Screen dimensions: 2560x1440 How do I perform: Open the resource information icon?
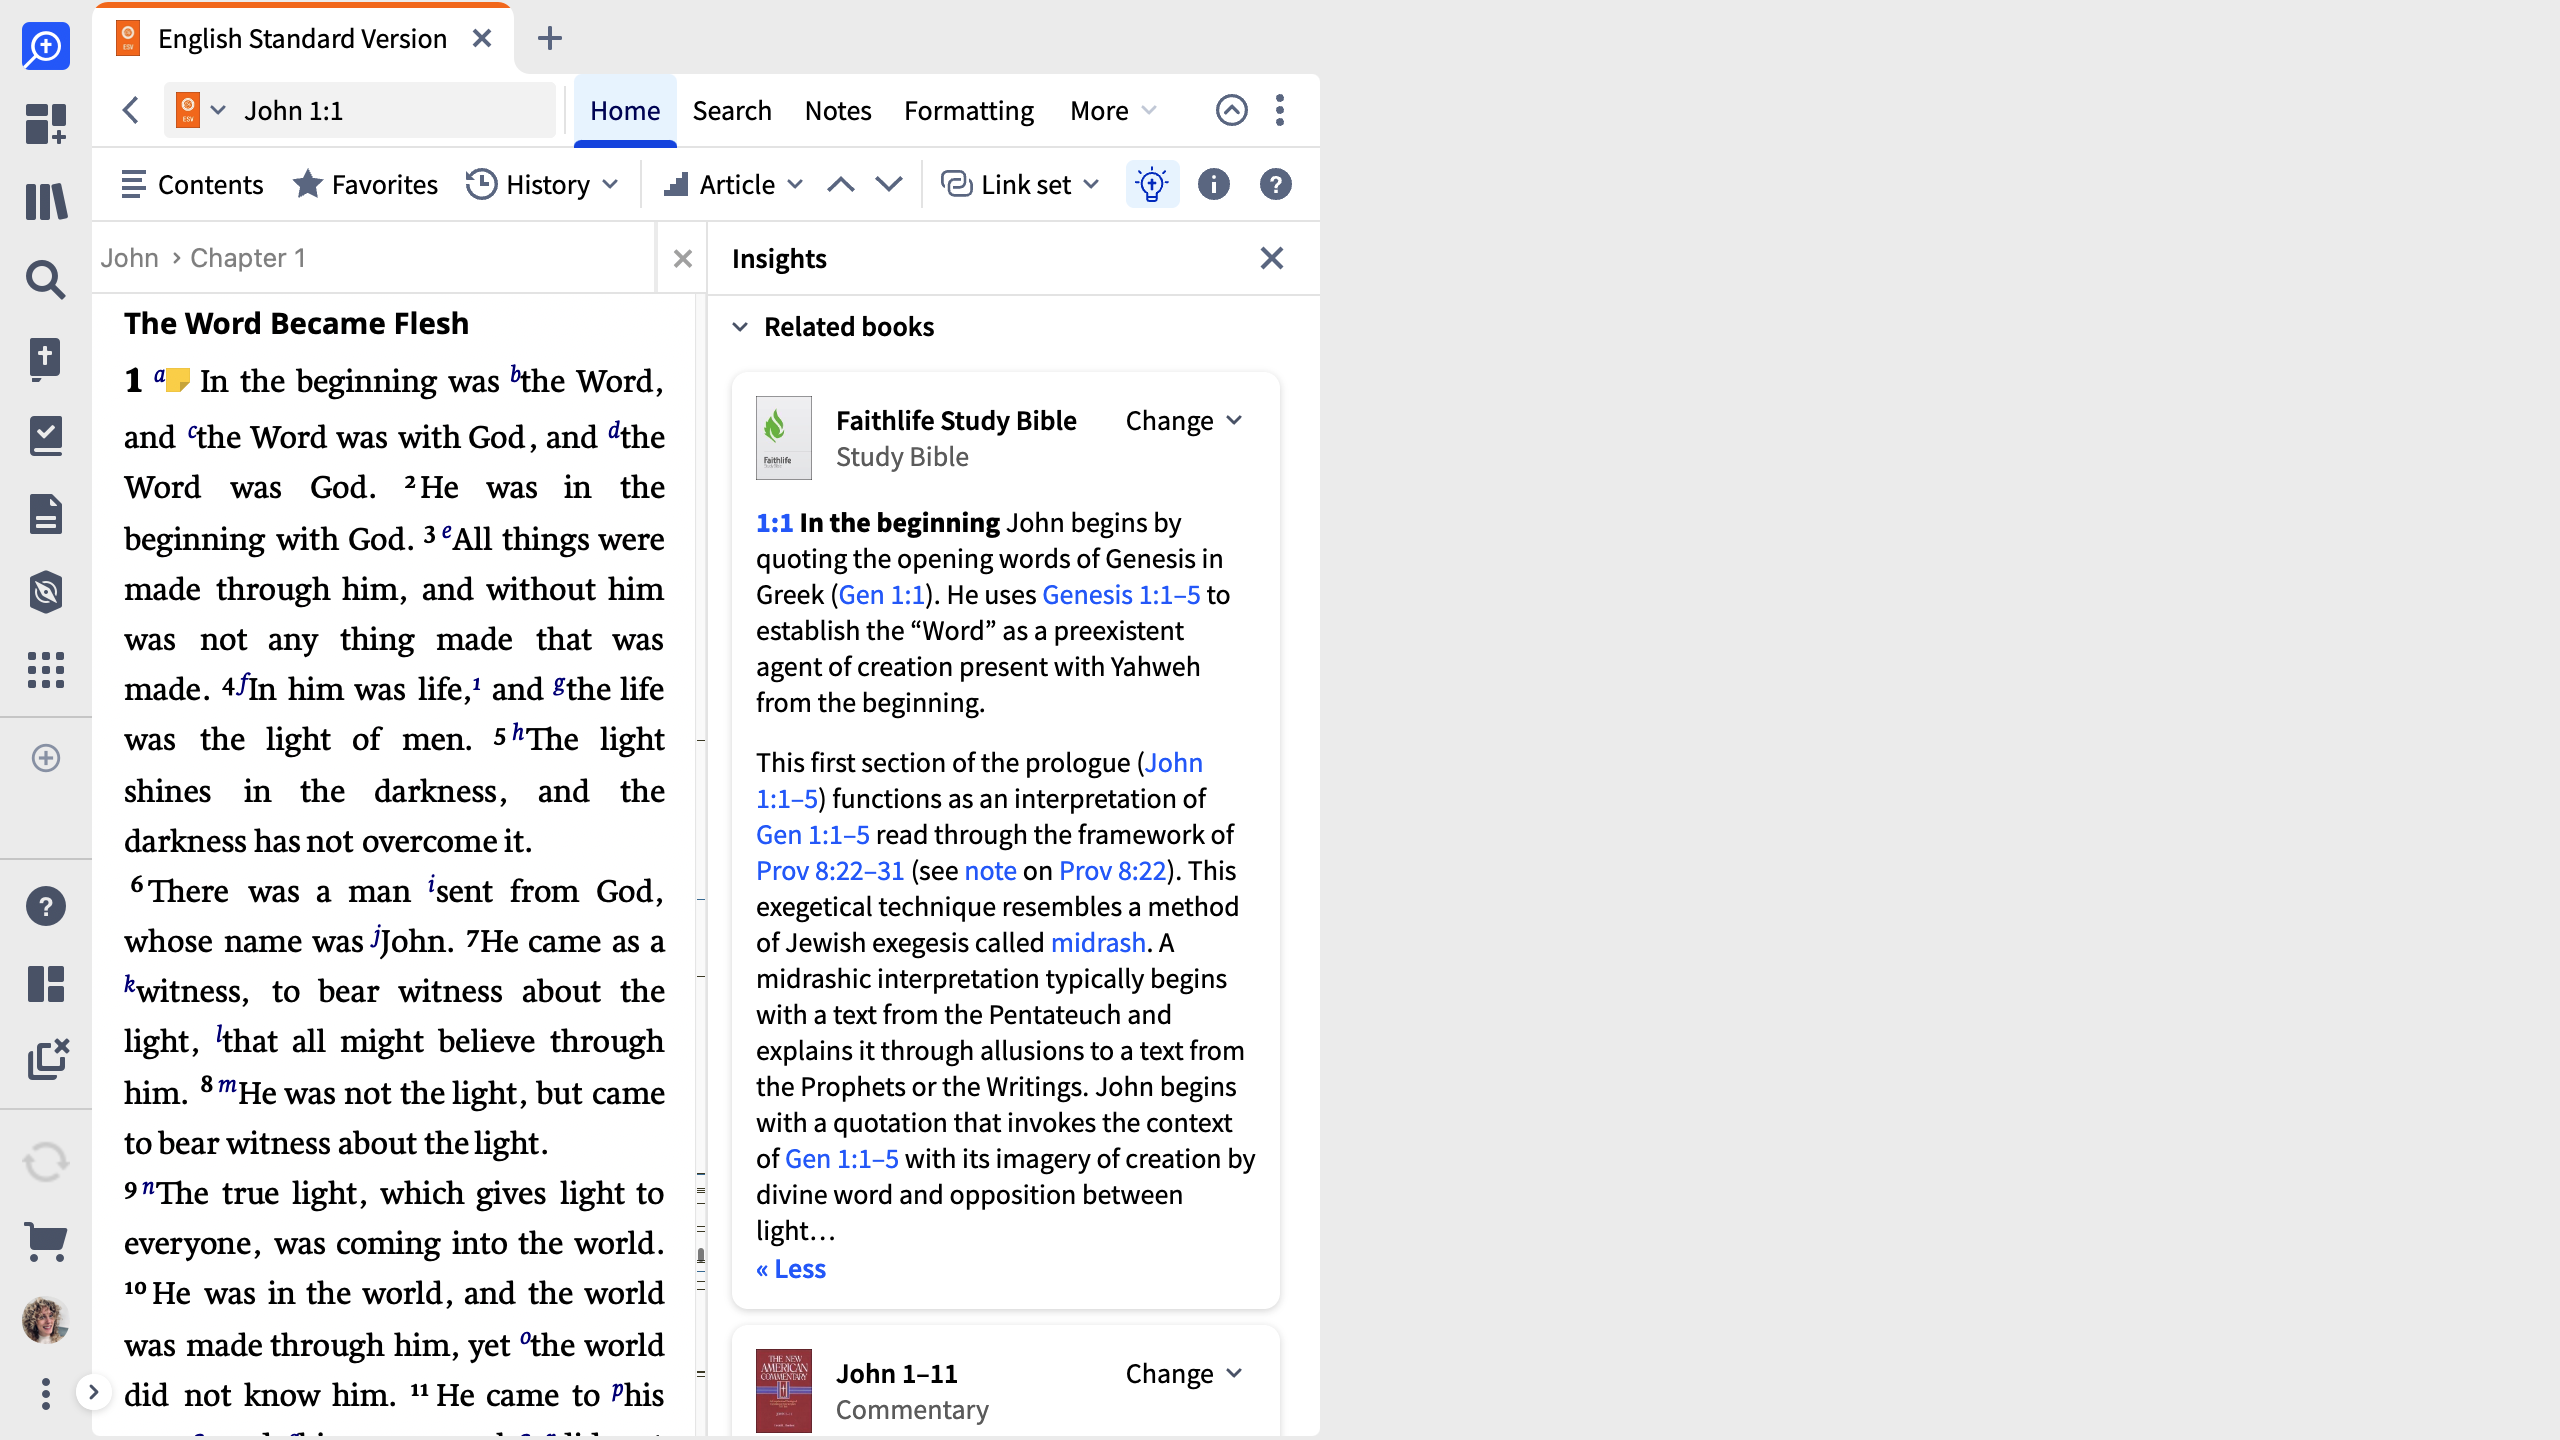point(1214,185)
